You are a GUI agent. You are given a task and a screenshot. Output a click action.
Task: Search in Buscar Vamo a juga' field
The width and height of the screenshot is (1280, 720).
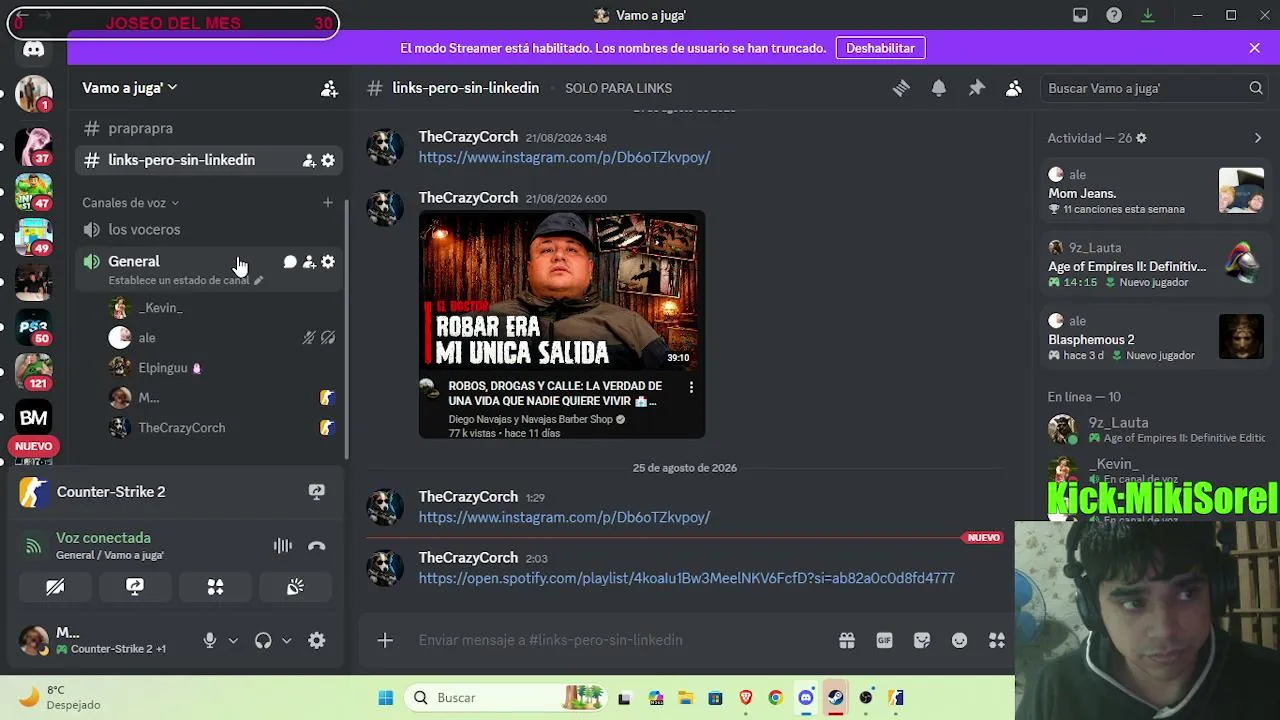pyautogui.click(x=1154, y=88)
